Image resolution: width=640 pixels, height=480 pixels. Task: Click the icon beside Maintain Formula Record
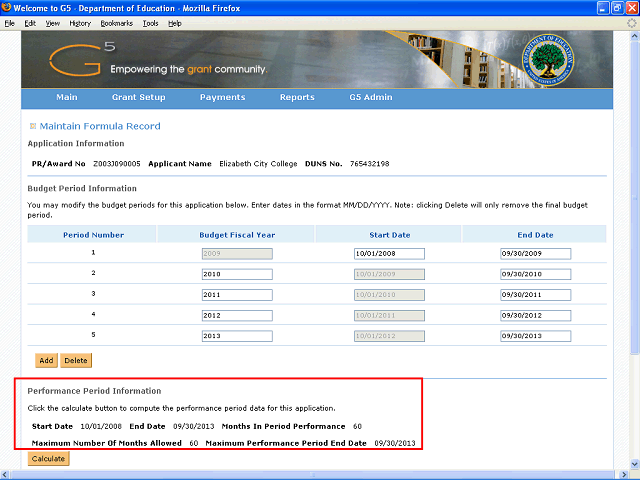coord(33,126)
